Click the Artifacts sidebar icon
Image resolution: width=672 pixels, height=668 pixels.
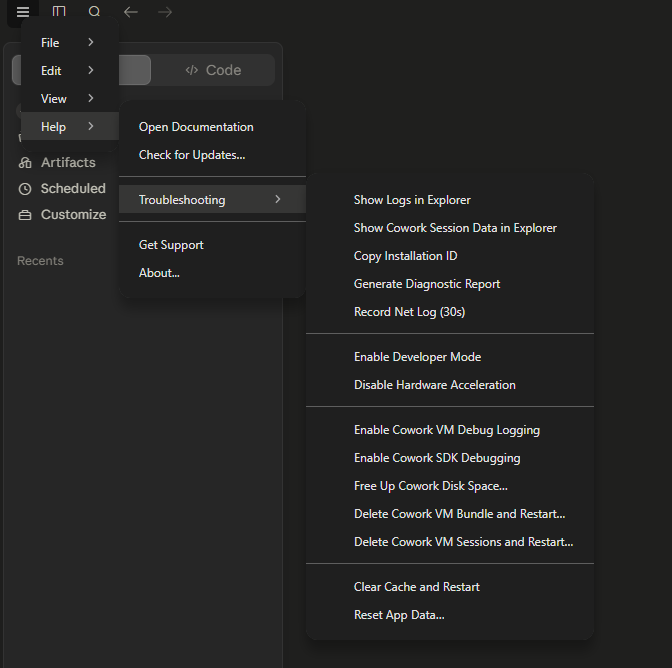[x=25, y=163]
